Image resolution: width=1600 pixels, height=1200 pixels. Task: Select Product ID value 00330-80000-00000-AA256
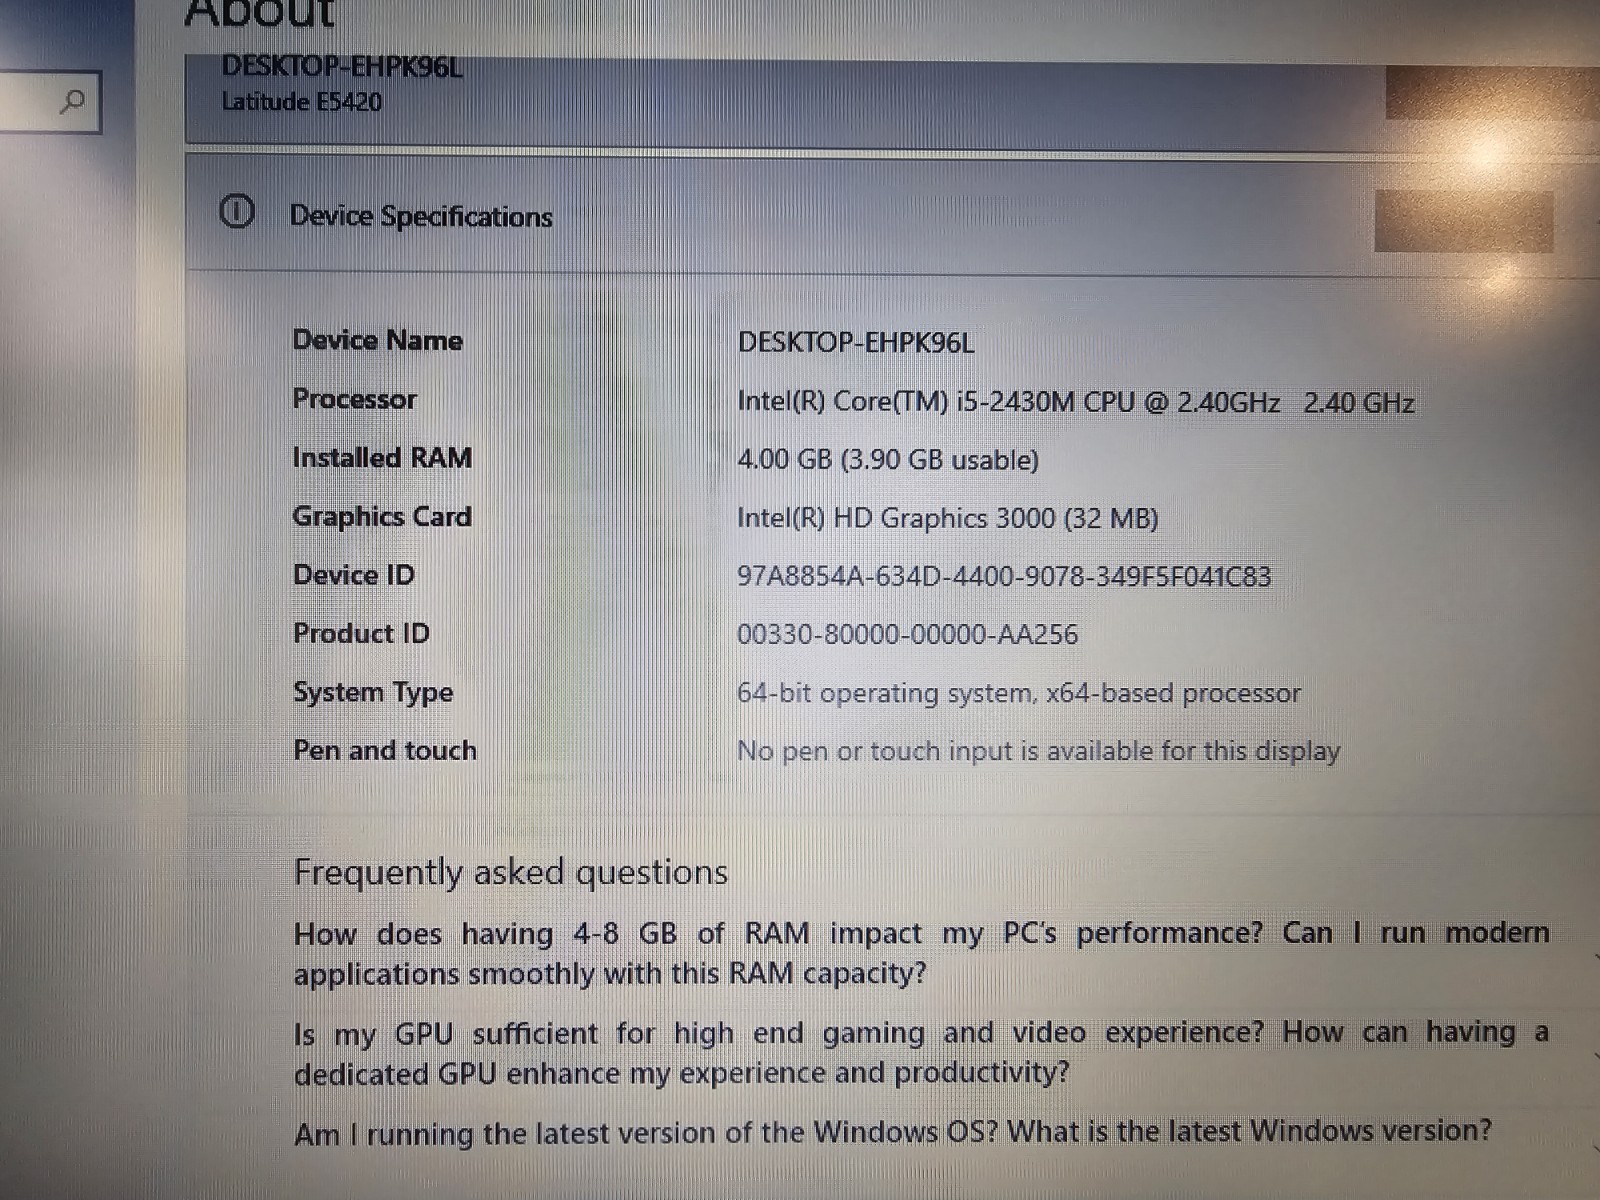(907, 635)
